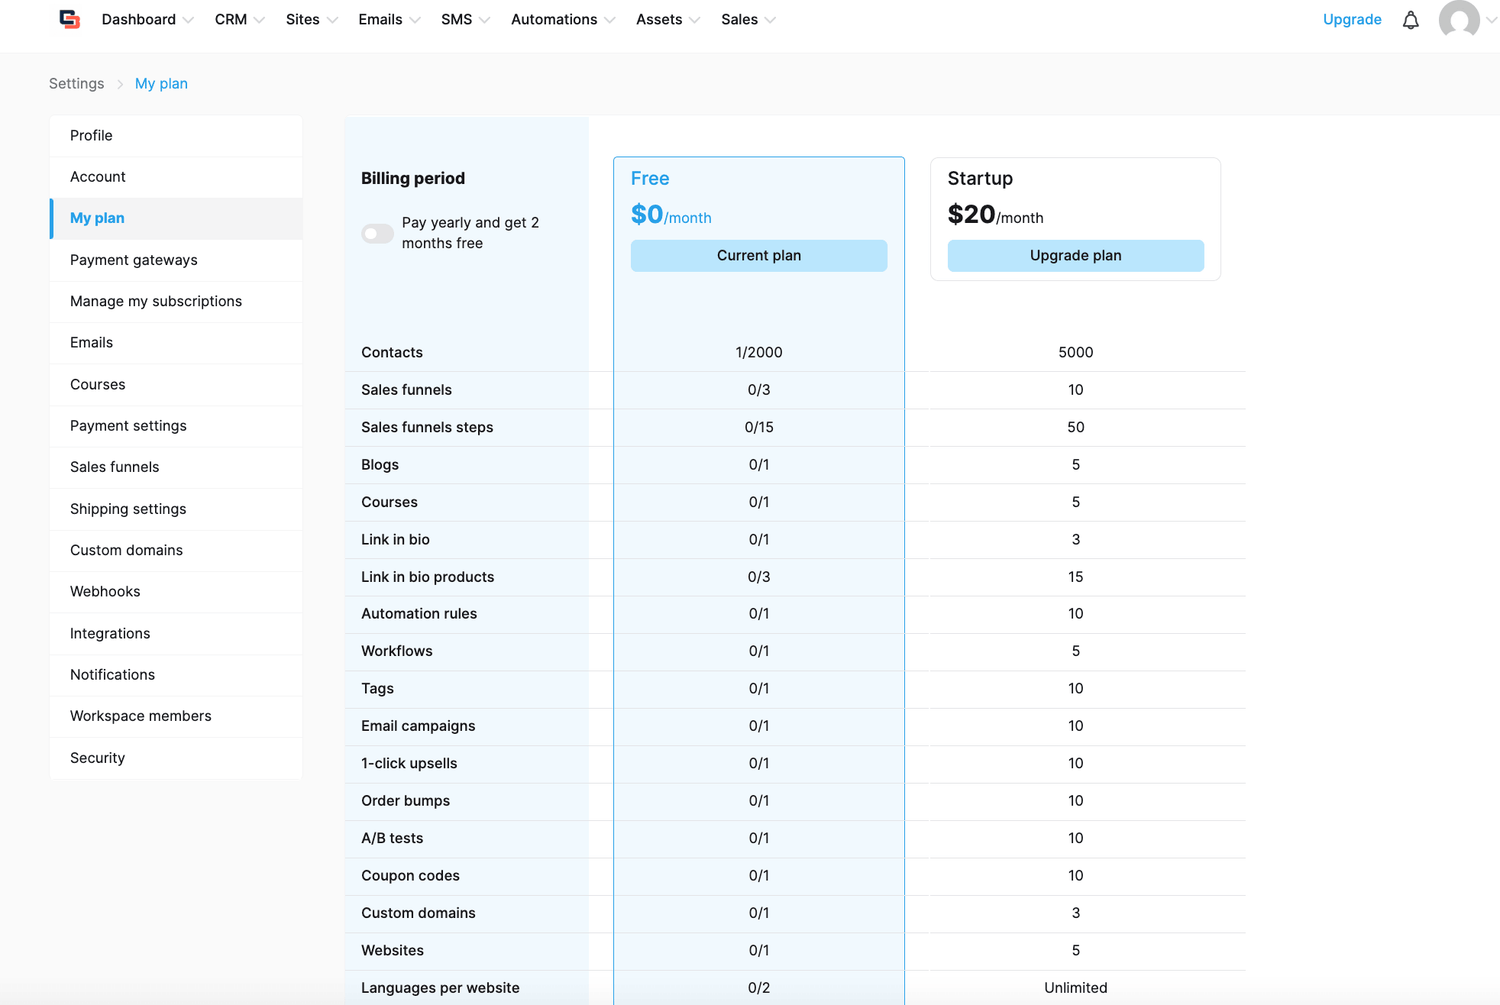The width and height of the screenshot is (1500, 1005).
Task: Expand the CRM dropdown menu
Action: (240, 20)
